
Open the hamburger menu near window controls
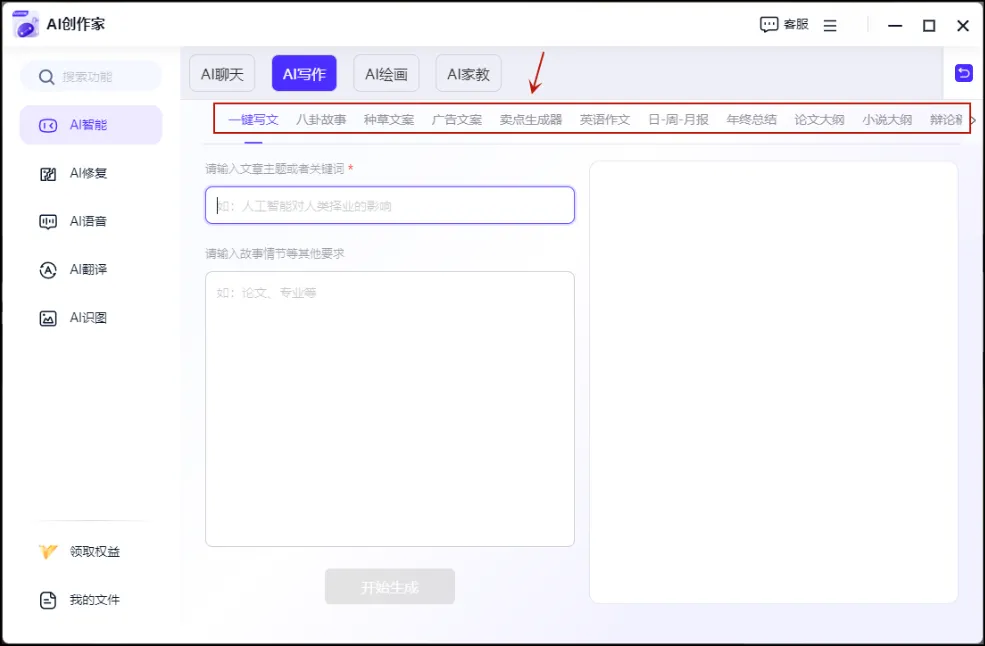(831, 25)
